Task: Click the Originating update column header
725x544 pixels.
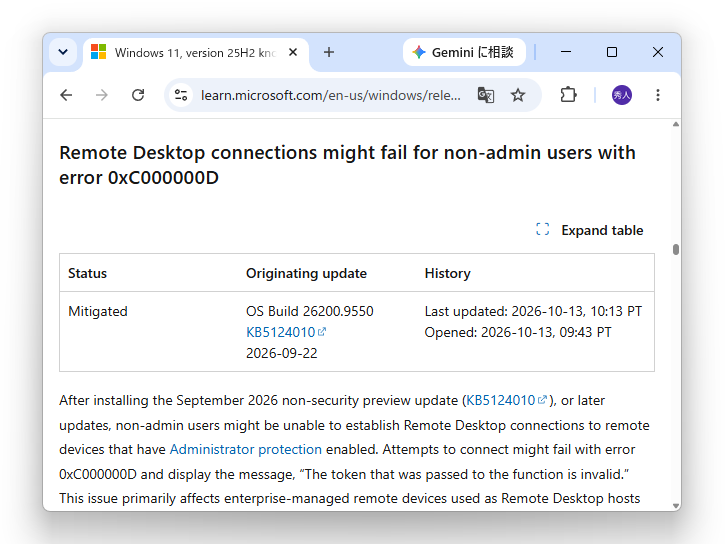Action: click(306, 273)
